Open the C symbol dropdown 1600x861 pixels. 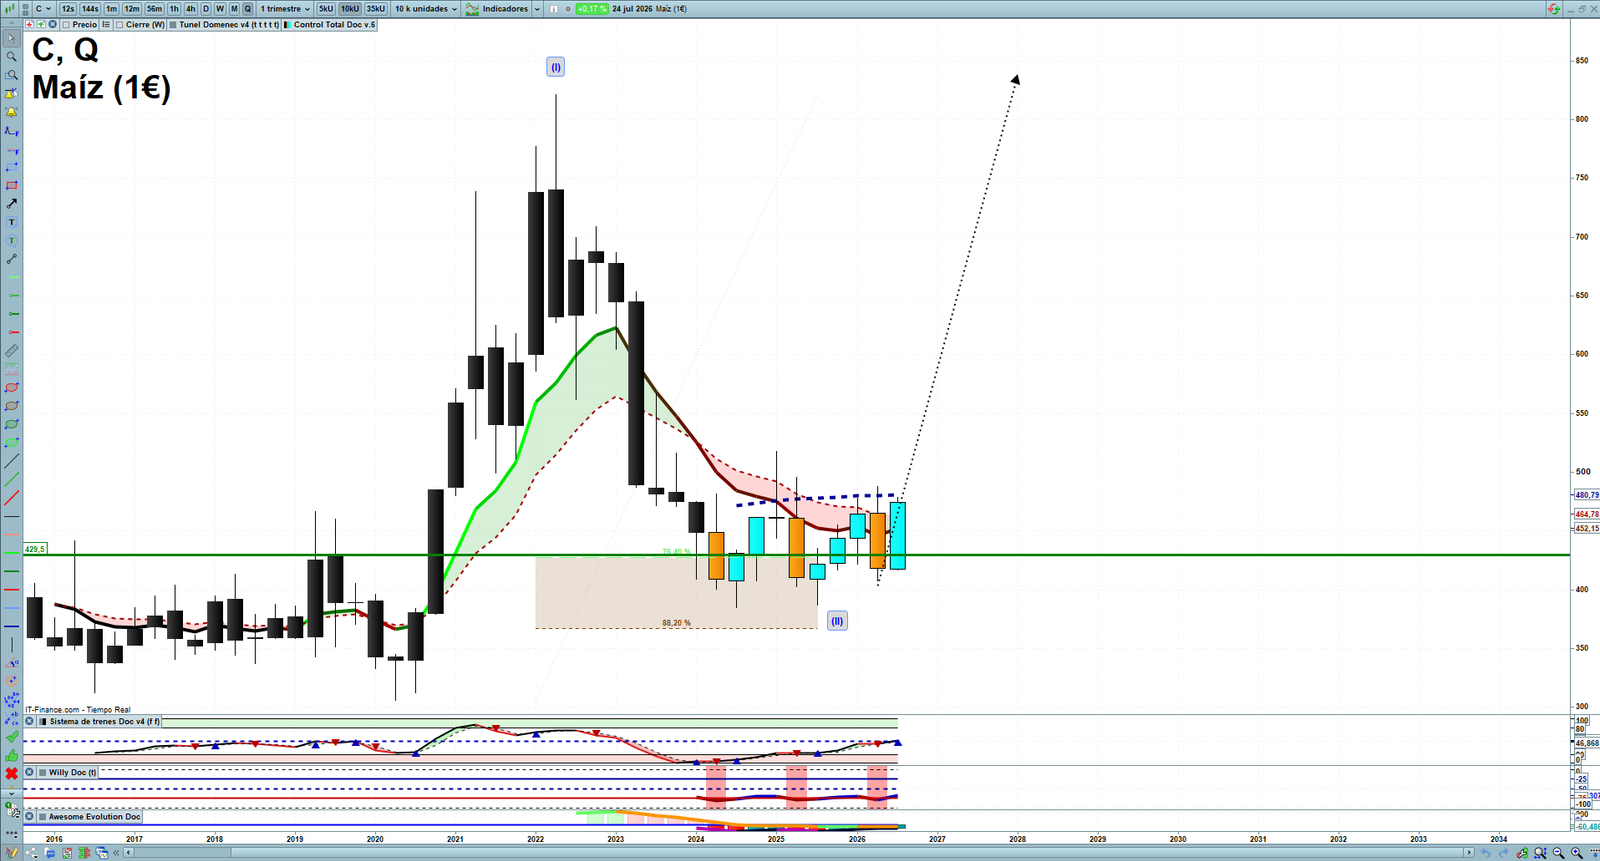click(43, 9)
